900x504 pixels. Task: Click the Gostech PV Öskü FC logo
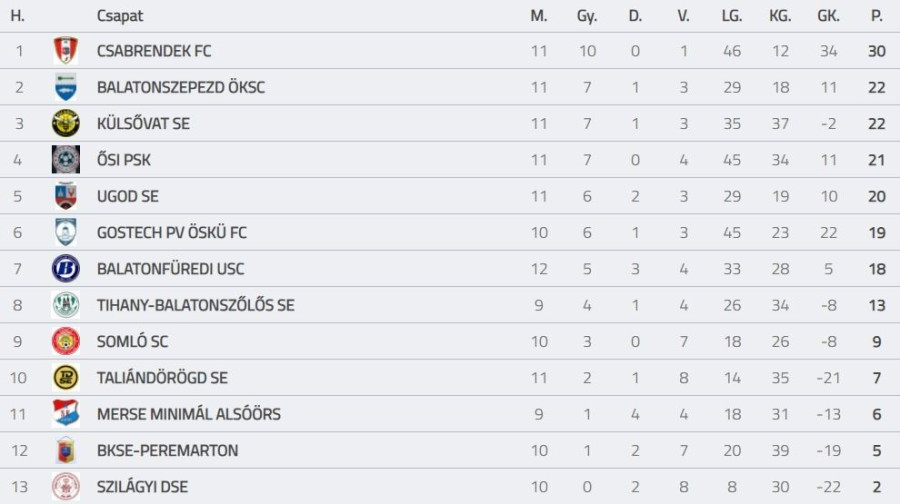click(x=65, y=232)
